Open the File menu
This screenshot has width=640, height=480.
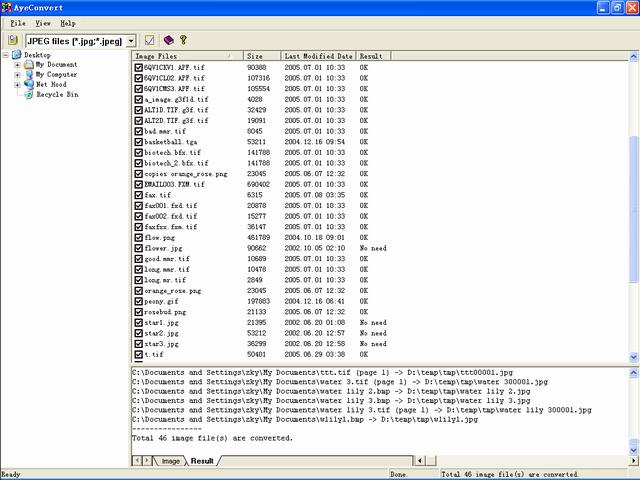click(x=18, y=22)
